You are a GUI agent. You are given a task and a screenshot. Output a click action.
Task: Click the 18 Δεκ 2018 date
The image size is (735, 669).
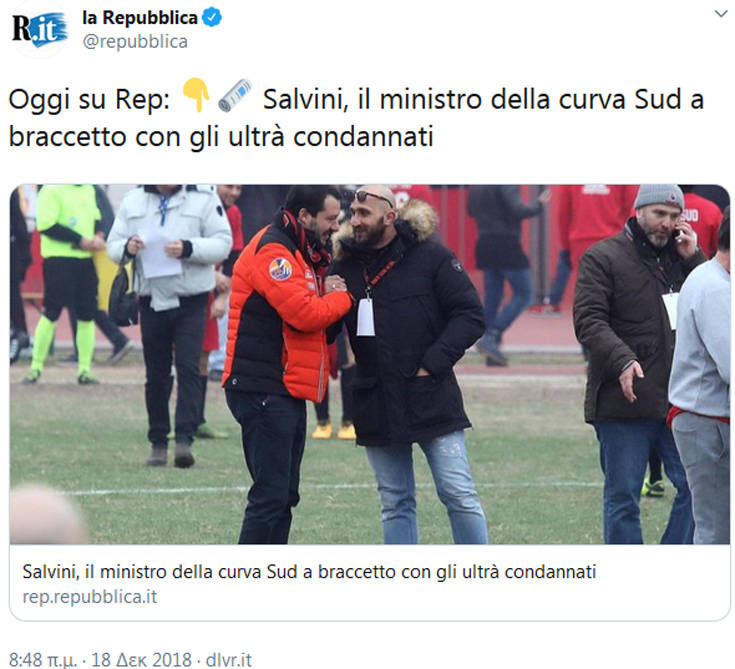(x=141, y=659)
